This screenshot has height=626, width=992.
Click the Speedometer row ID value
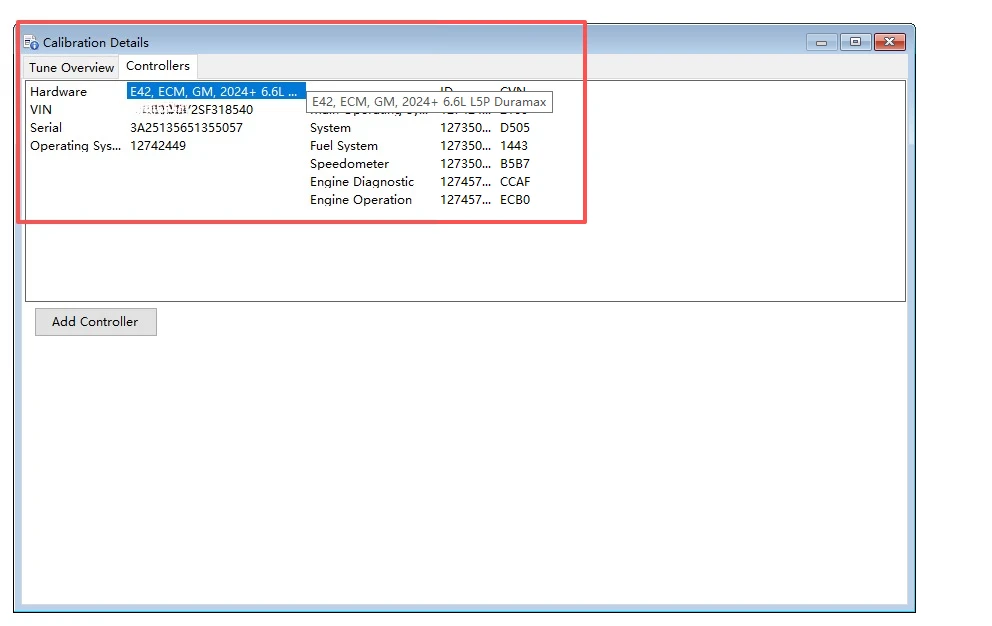click(466, 164)
